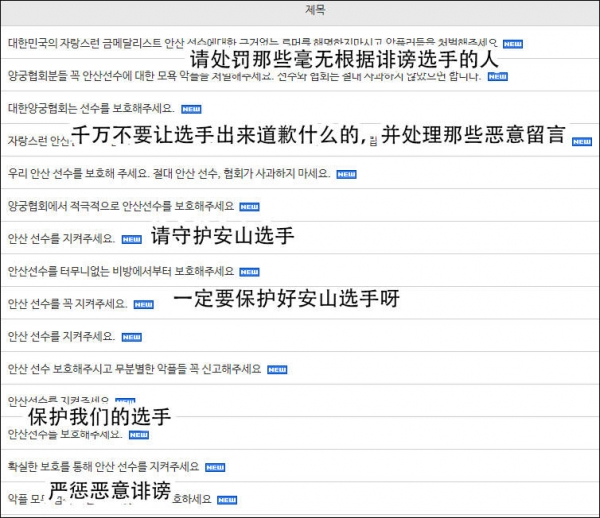
Task: Open post about 터무니없는 비방에서부터 보호해주세요
Action: coord(120,271)
